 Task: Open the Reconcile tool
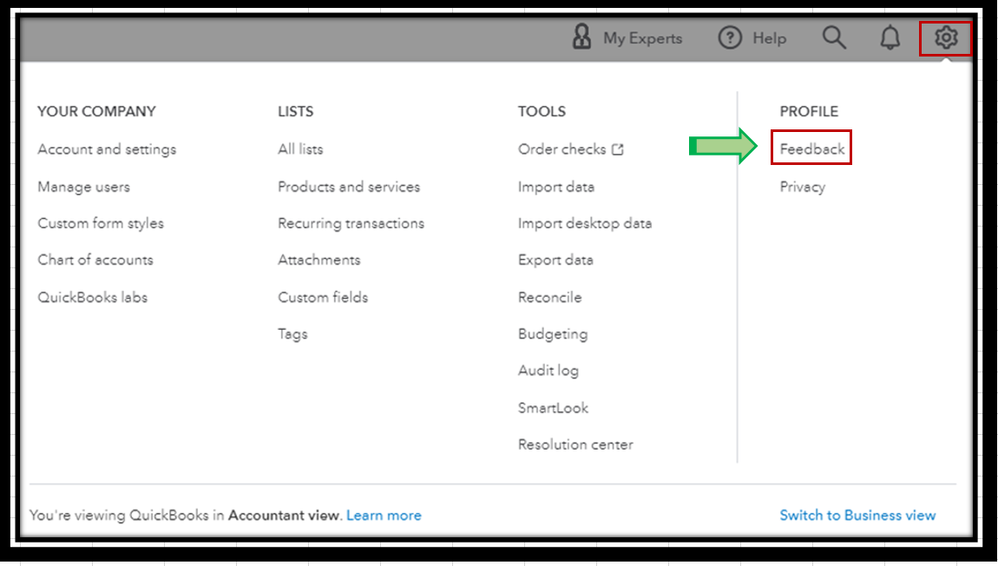[550, 297]
